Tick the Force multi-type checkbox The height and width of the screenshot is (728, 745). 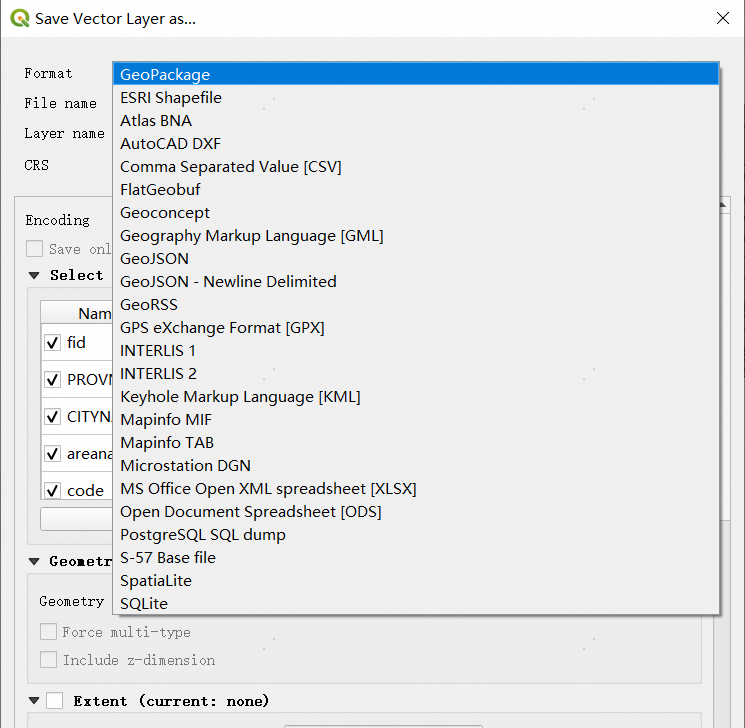[48, 632]
